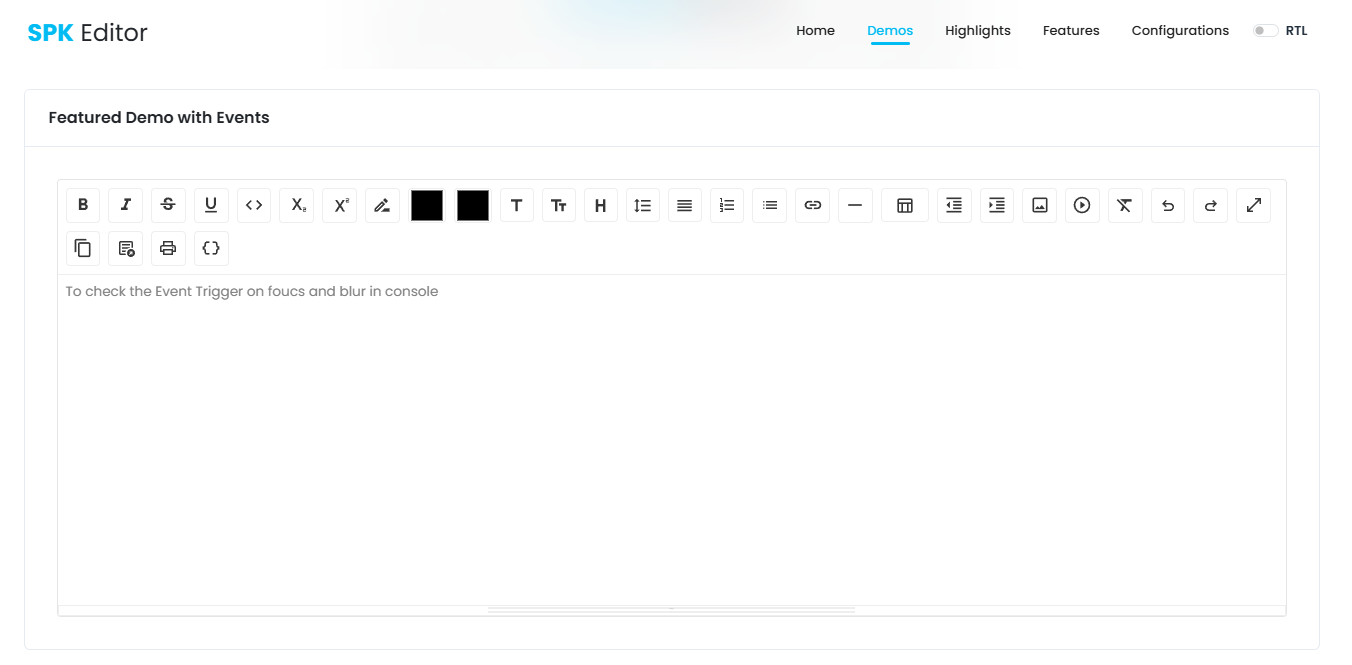
Task: Navigate to the Features page
Action: (1070, 30)
